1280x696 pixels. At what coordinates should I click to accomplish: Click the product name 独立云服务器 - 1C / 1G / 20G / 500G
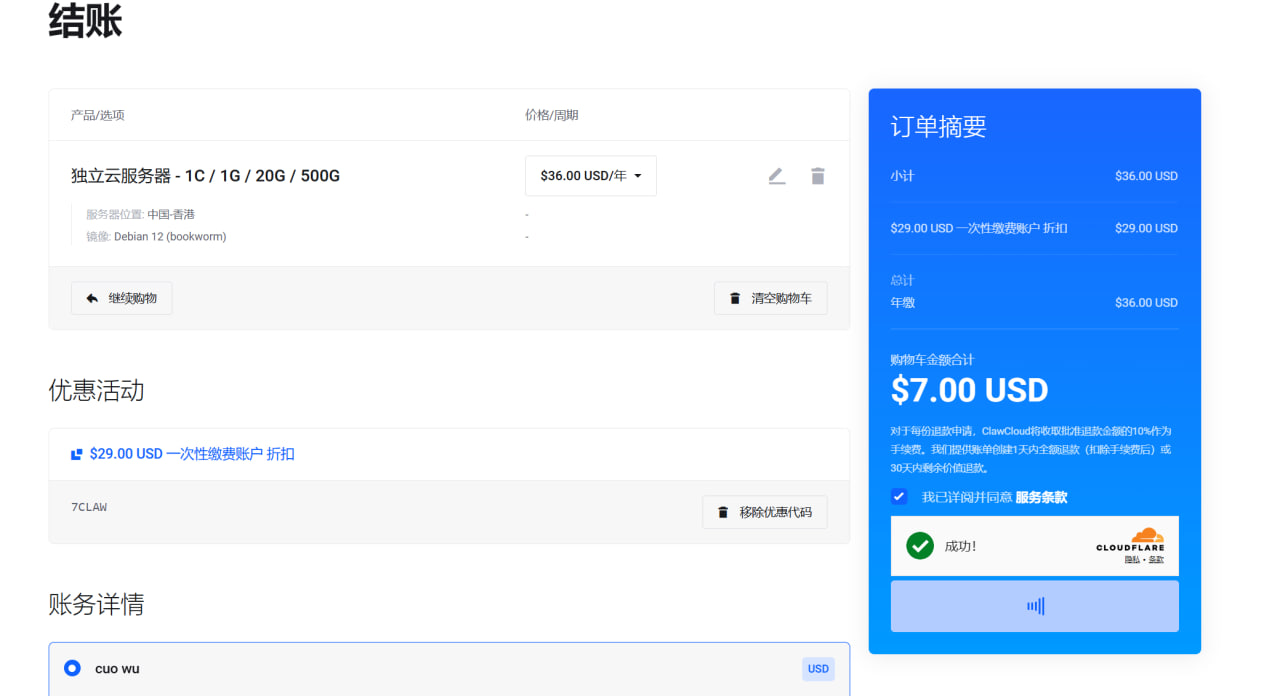[x=205, y=176]
